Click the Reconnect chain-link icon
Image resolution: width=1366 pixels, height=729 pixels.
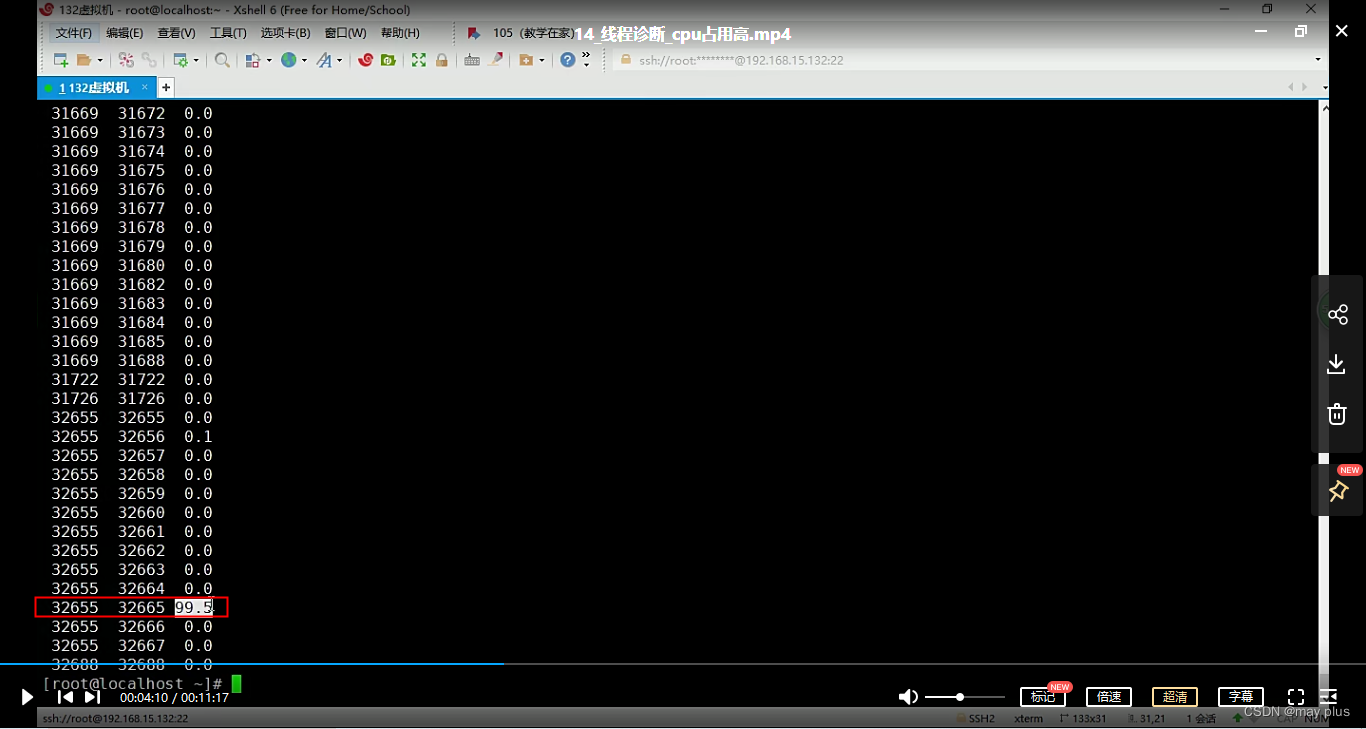click(x=149, y=60)
